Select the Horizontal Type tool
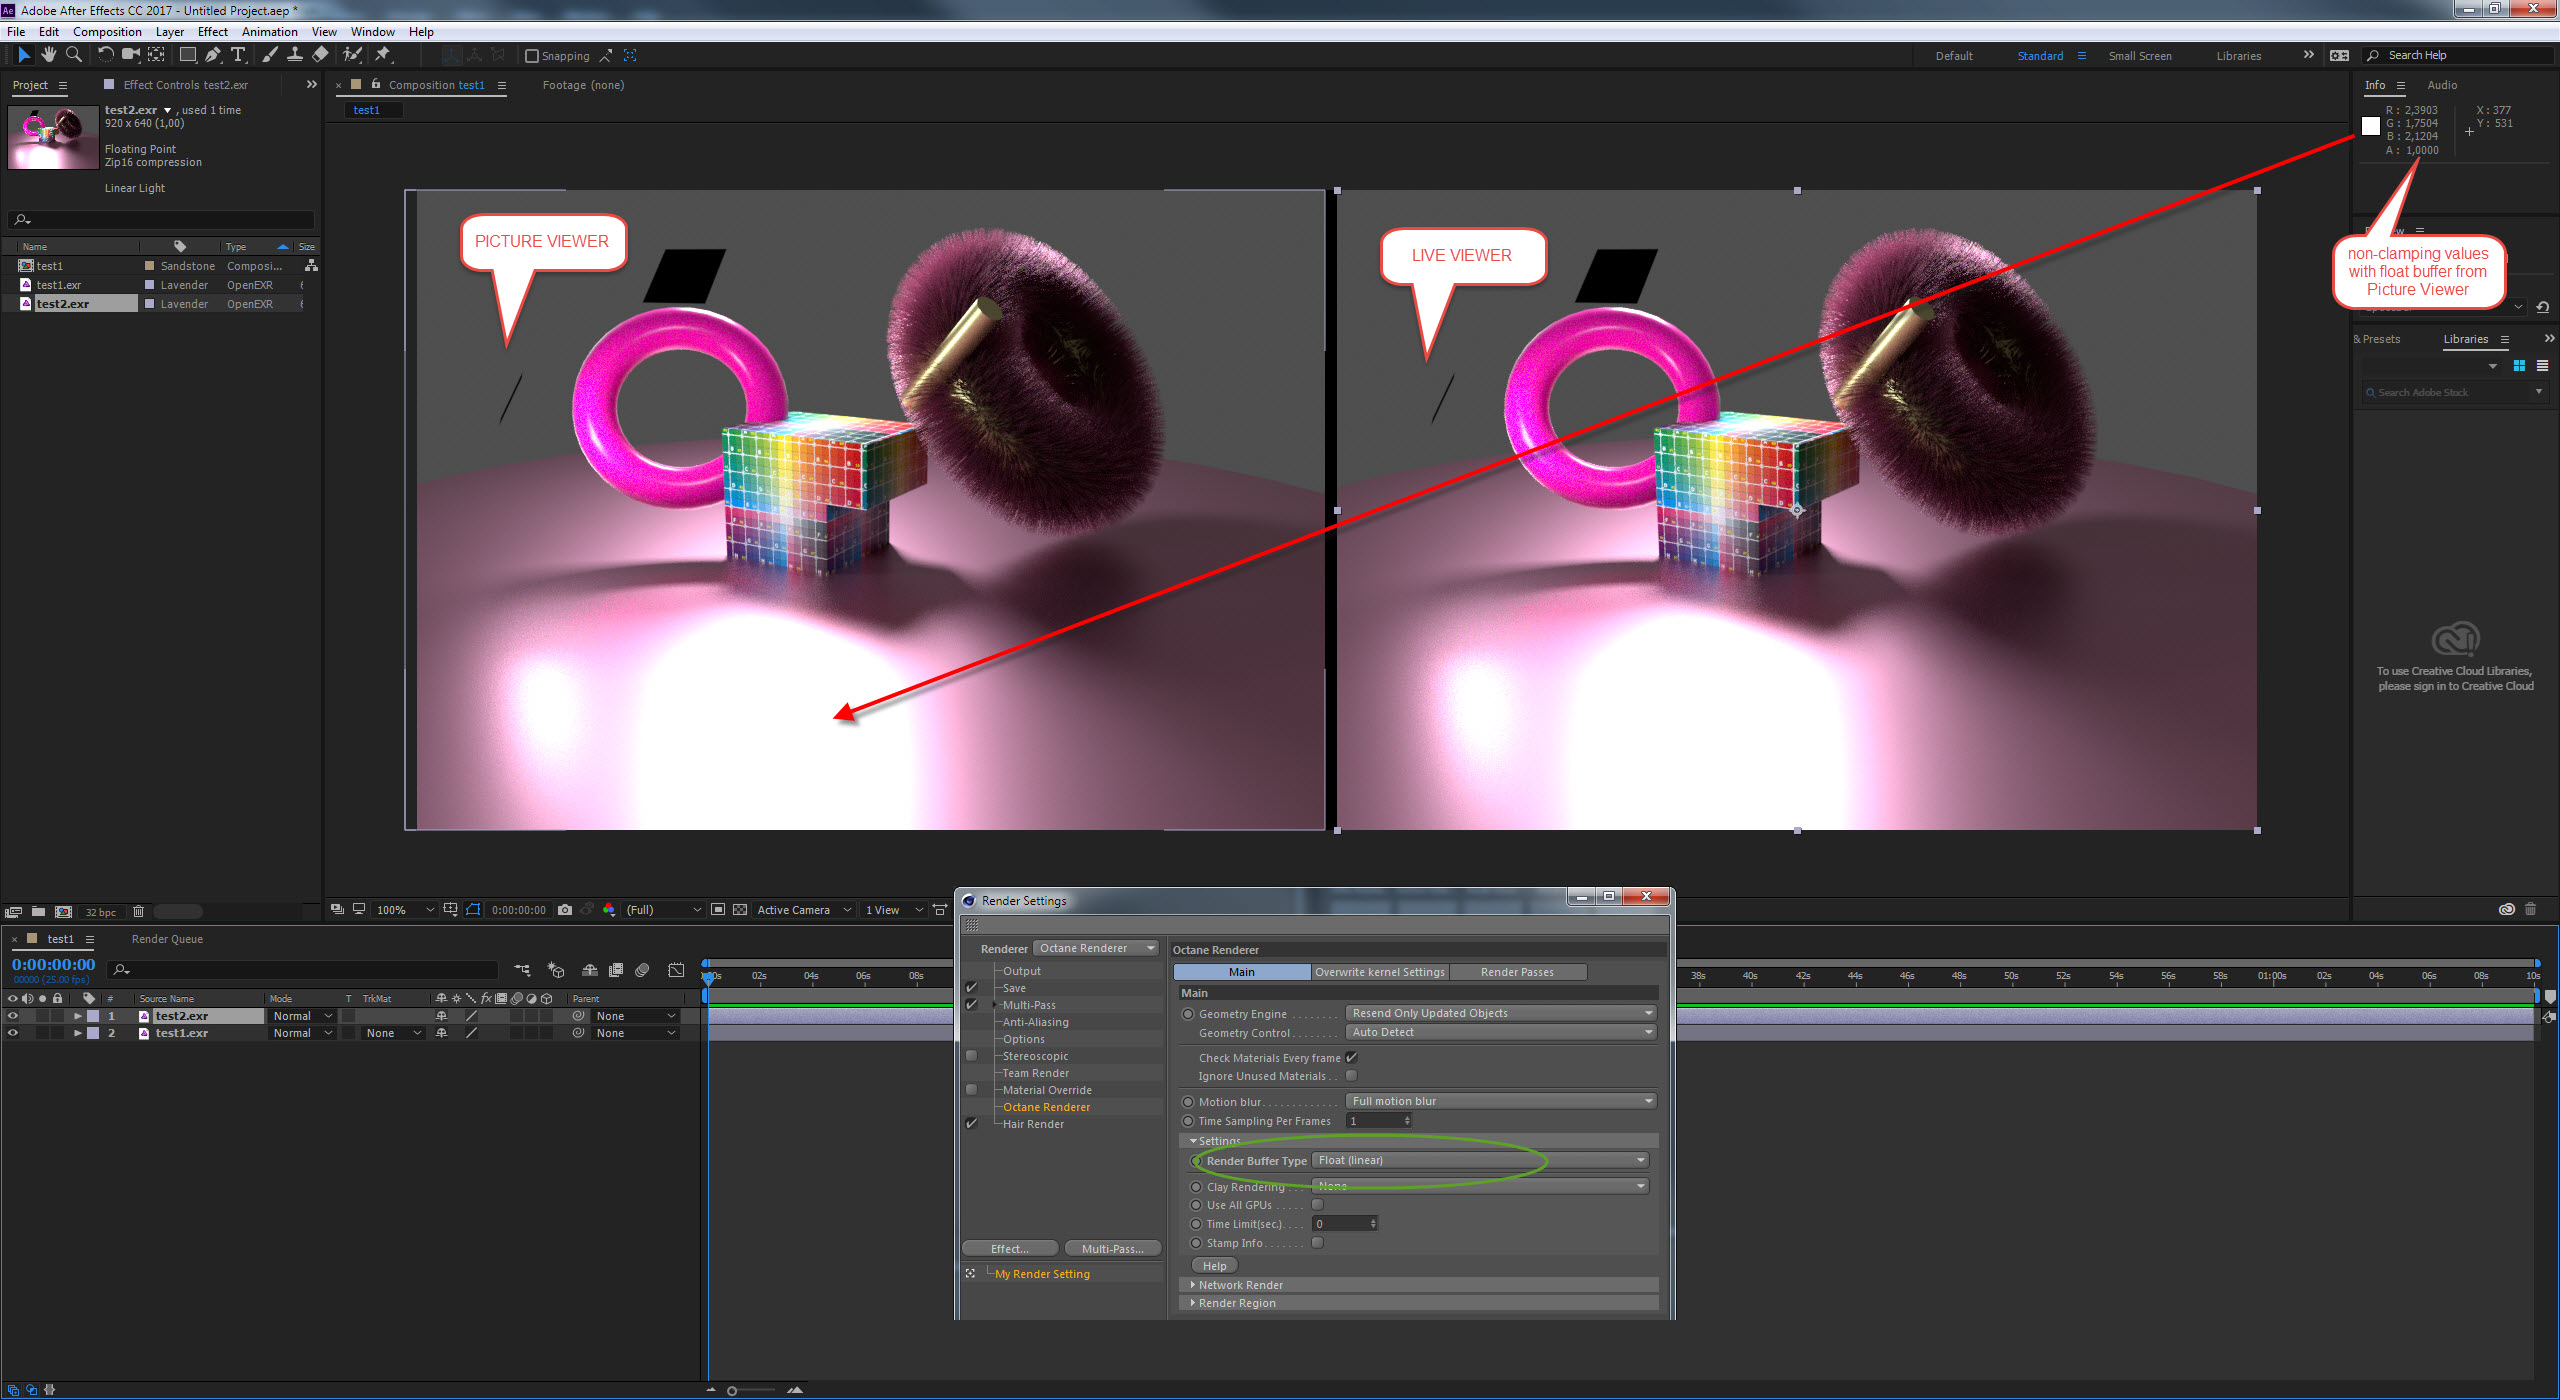 pyautogui.click(x=238, y=55)
